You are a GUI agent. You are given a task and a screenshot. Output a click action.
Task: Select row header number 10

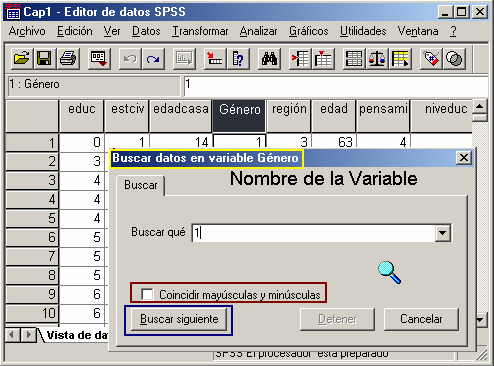click(32, 314)
